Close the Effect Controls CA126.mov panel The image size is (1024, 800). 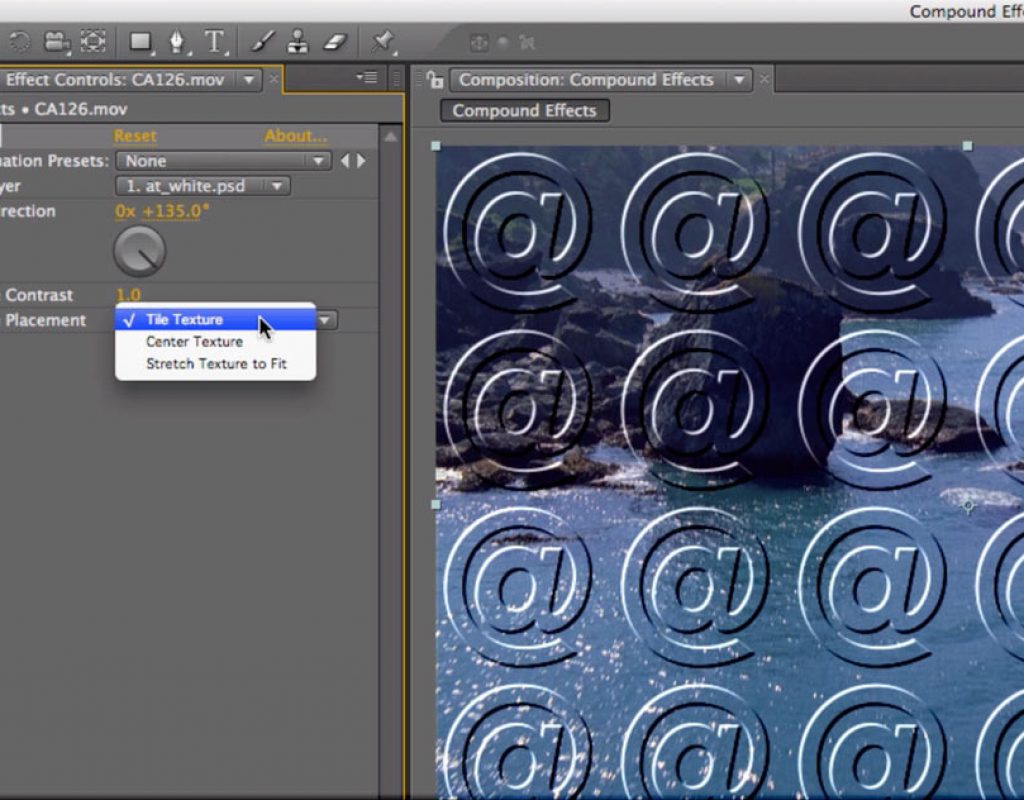[274, 80]
